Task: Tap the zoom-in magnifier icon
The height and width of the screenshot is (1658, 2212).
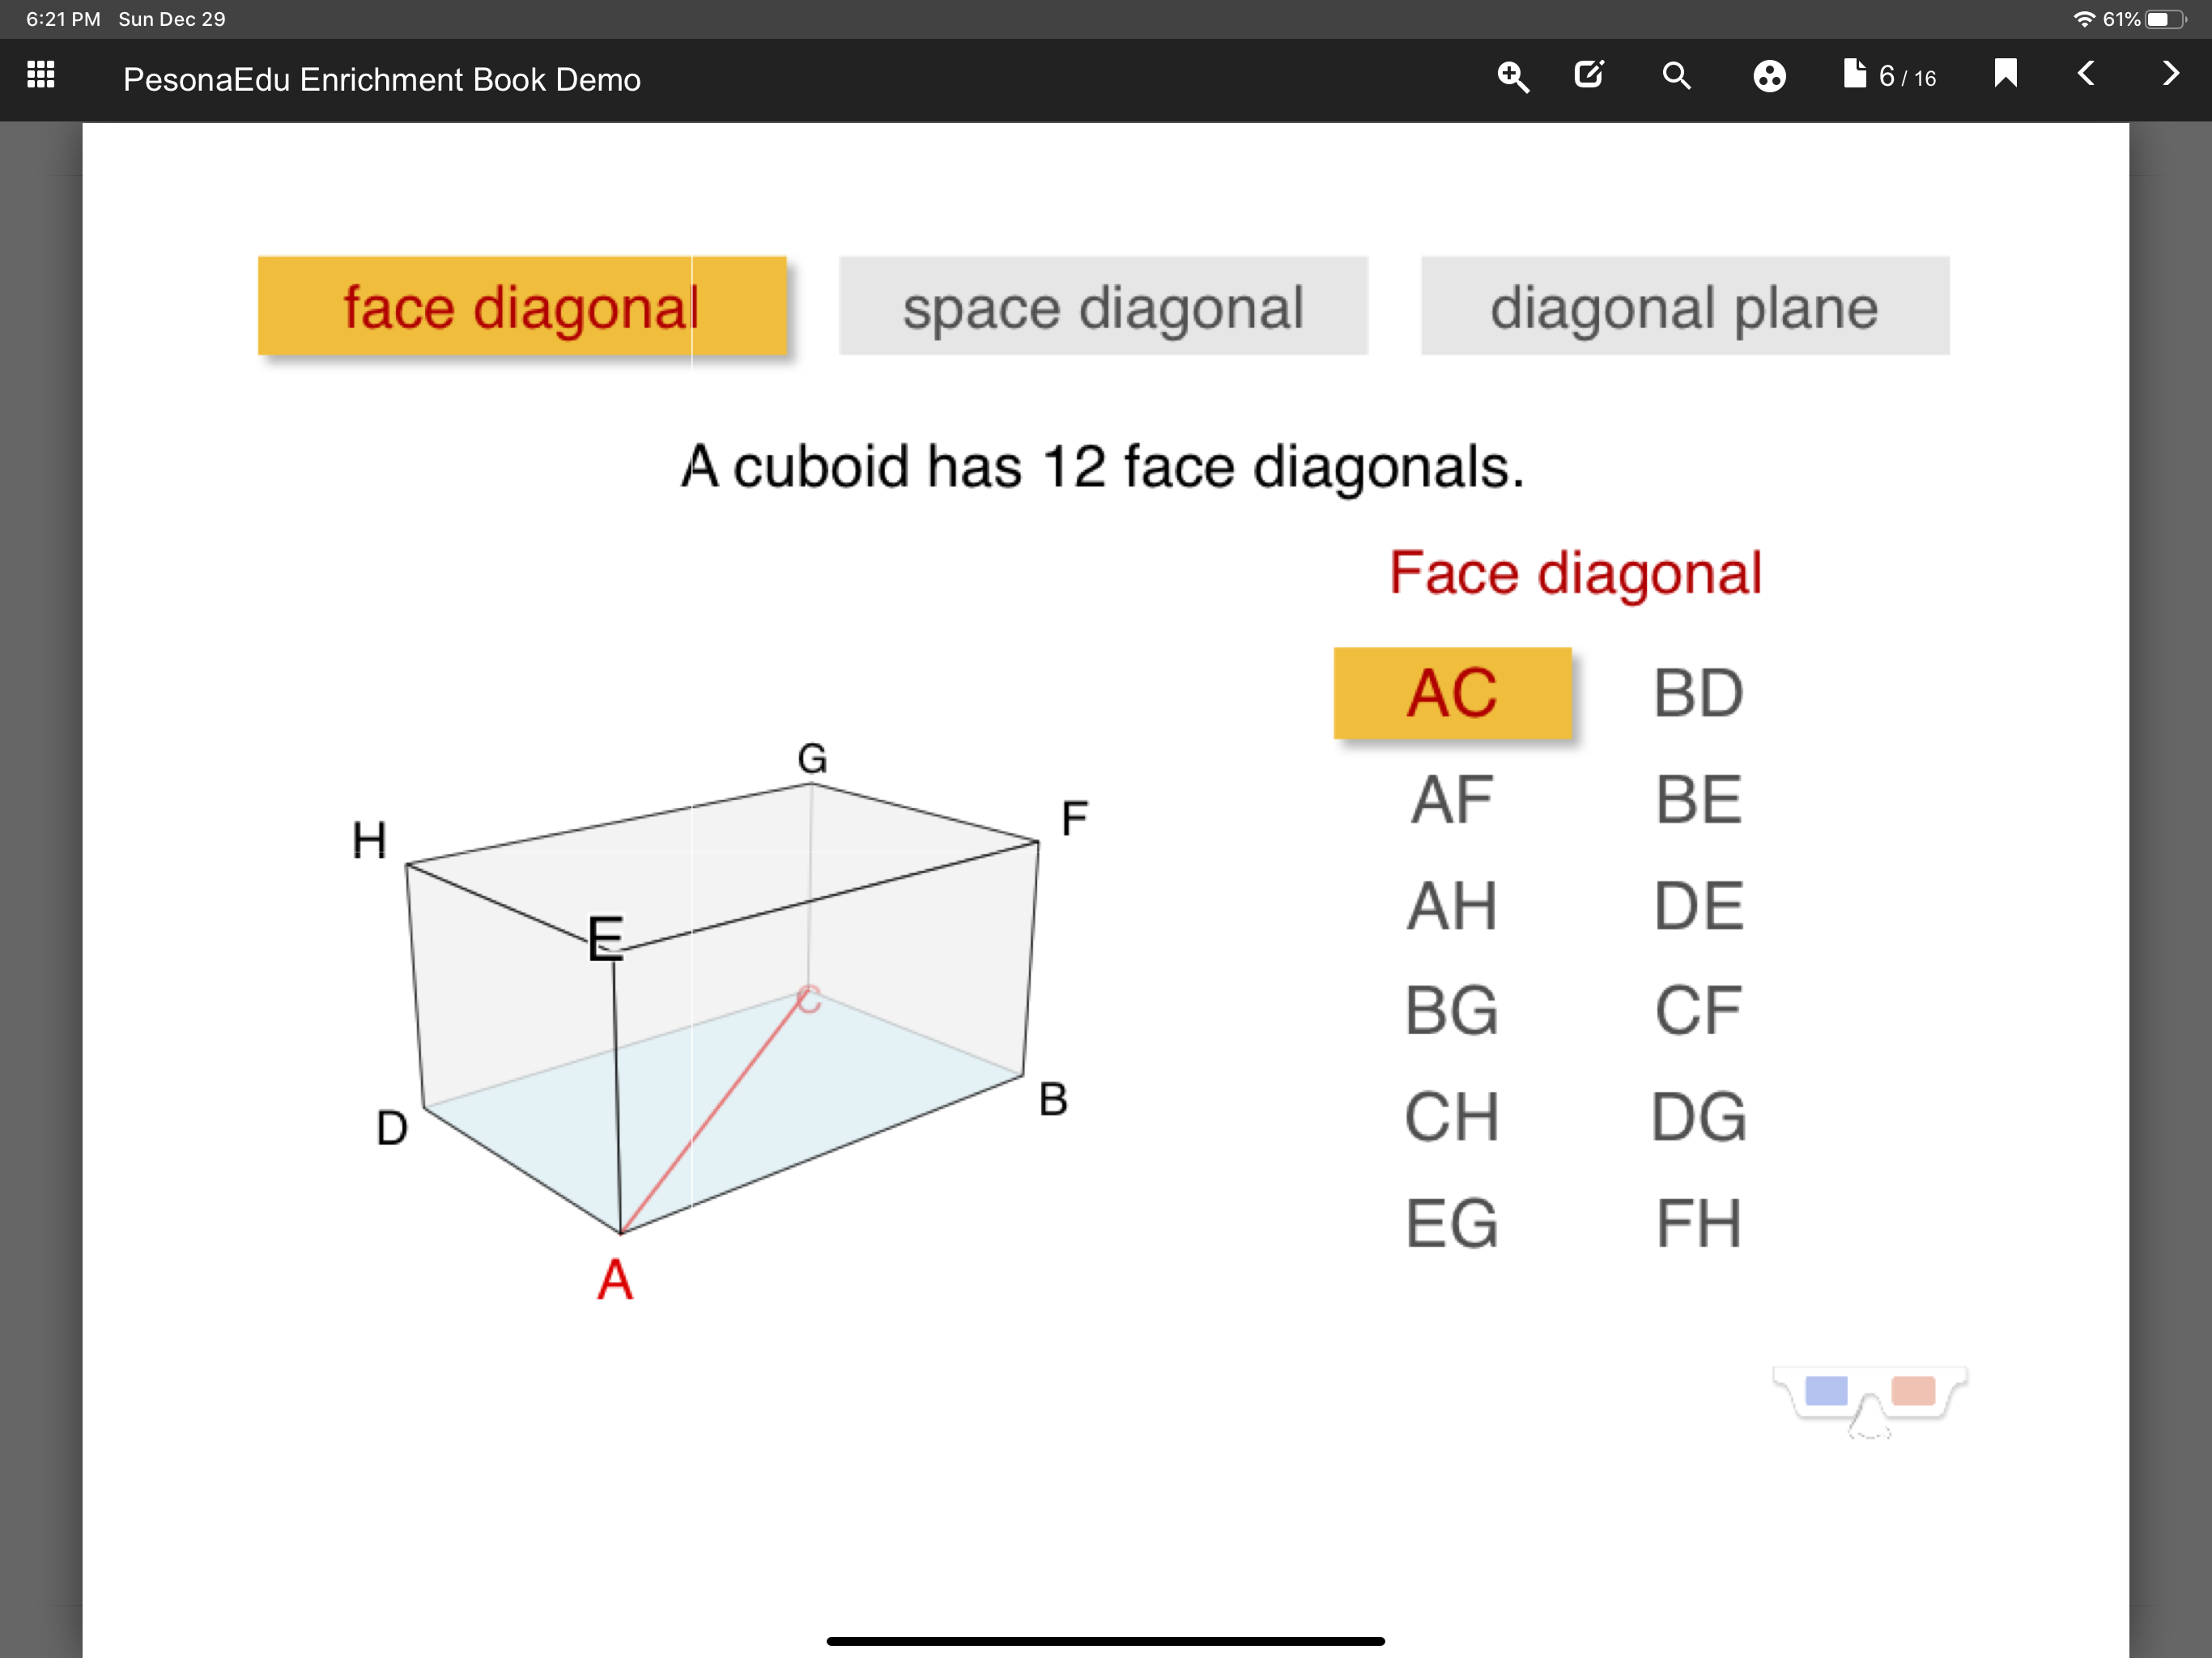Action: pos(1513,76)
